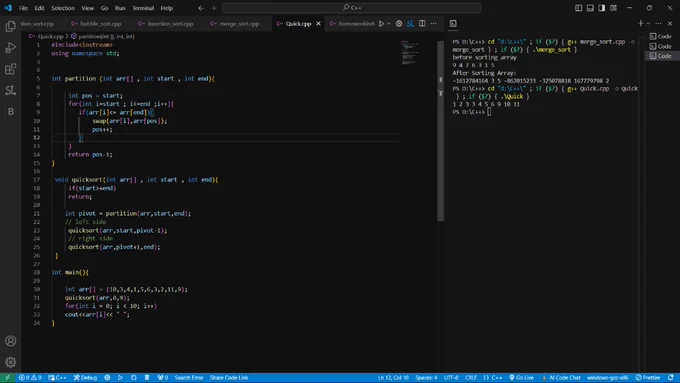The width and height of the screenshot is (680, 383).
Task: Open errors and warnings in status bar
Action: click(x=30, y=377)
